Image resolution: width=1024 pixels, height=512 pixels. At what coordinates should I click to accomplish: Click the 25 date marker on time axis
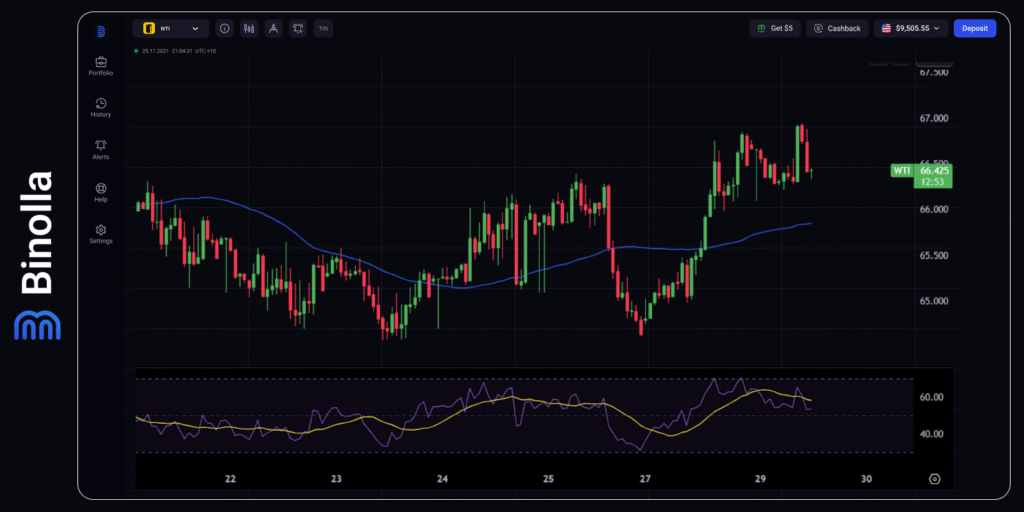pos(548,479)
